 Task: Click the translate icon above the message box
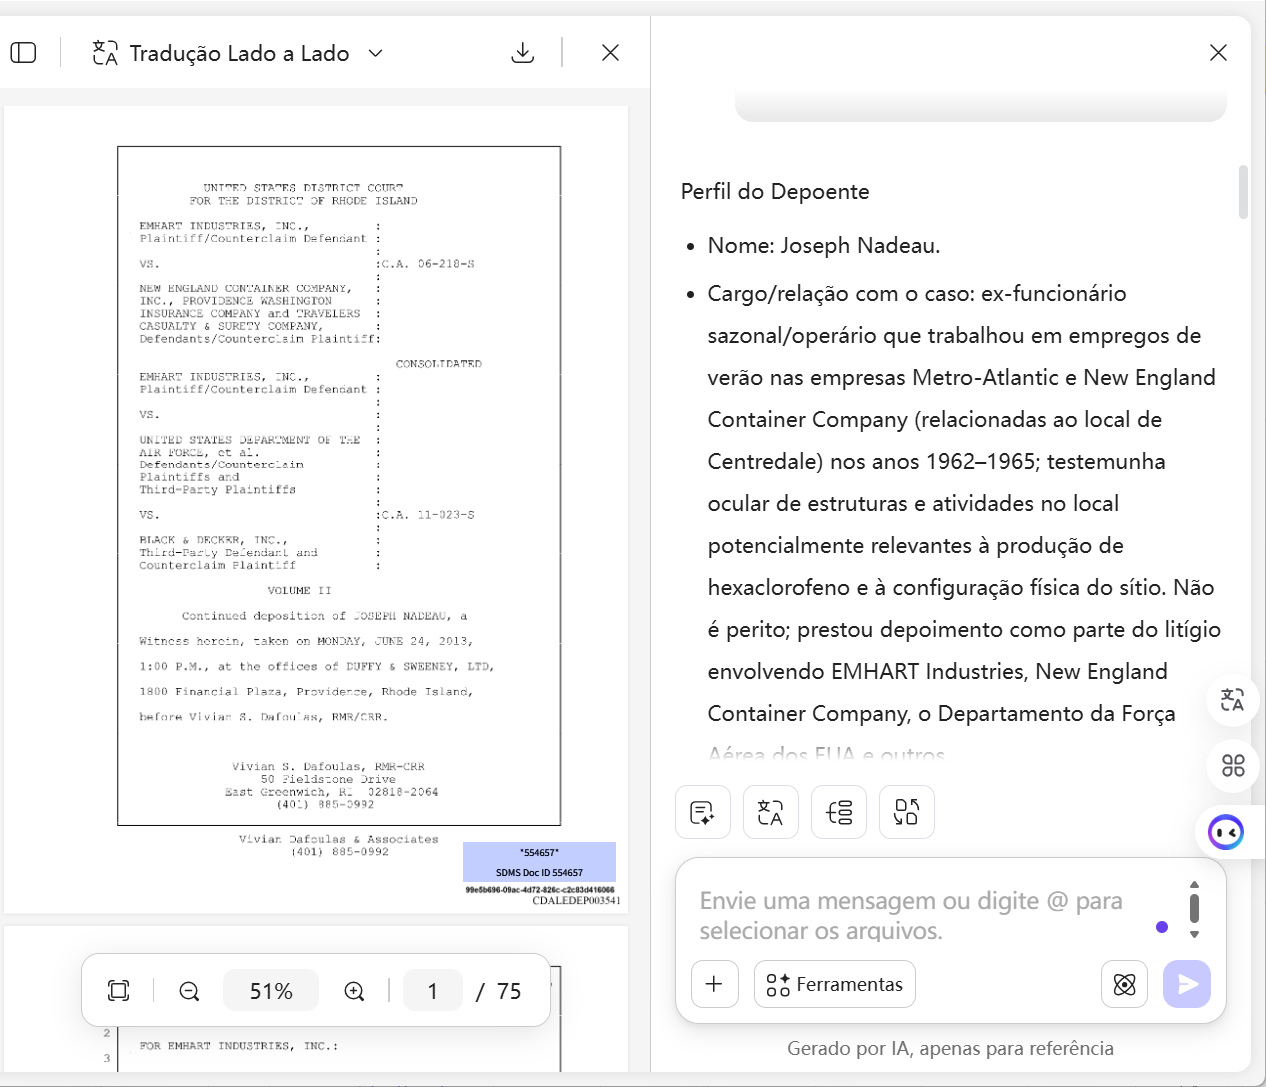point(771,812)
